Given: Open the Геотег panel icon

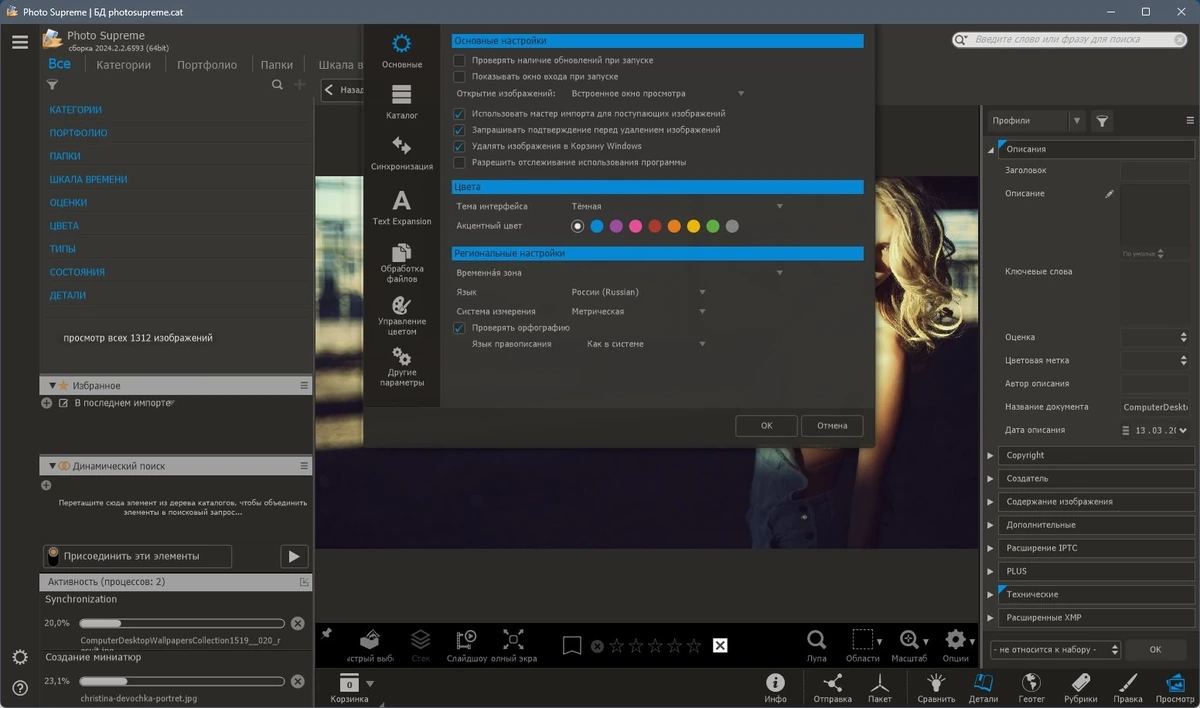Looking at the screenshot, I should (1031, 688).
